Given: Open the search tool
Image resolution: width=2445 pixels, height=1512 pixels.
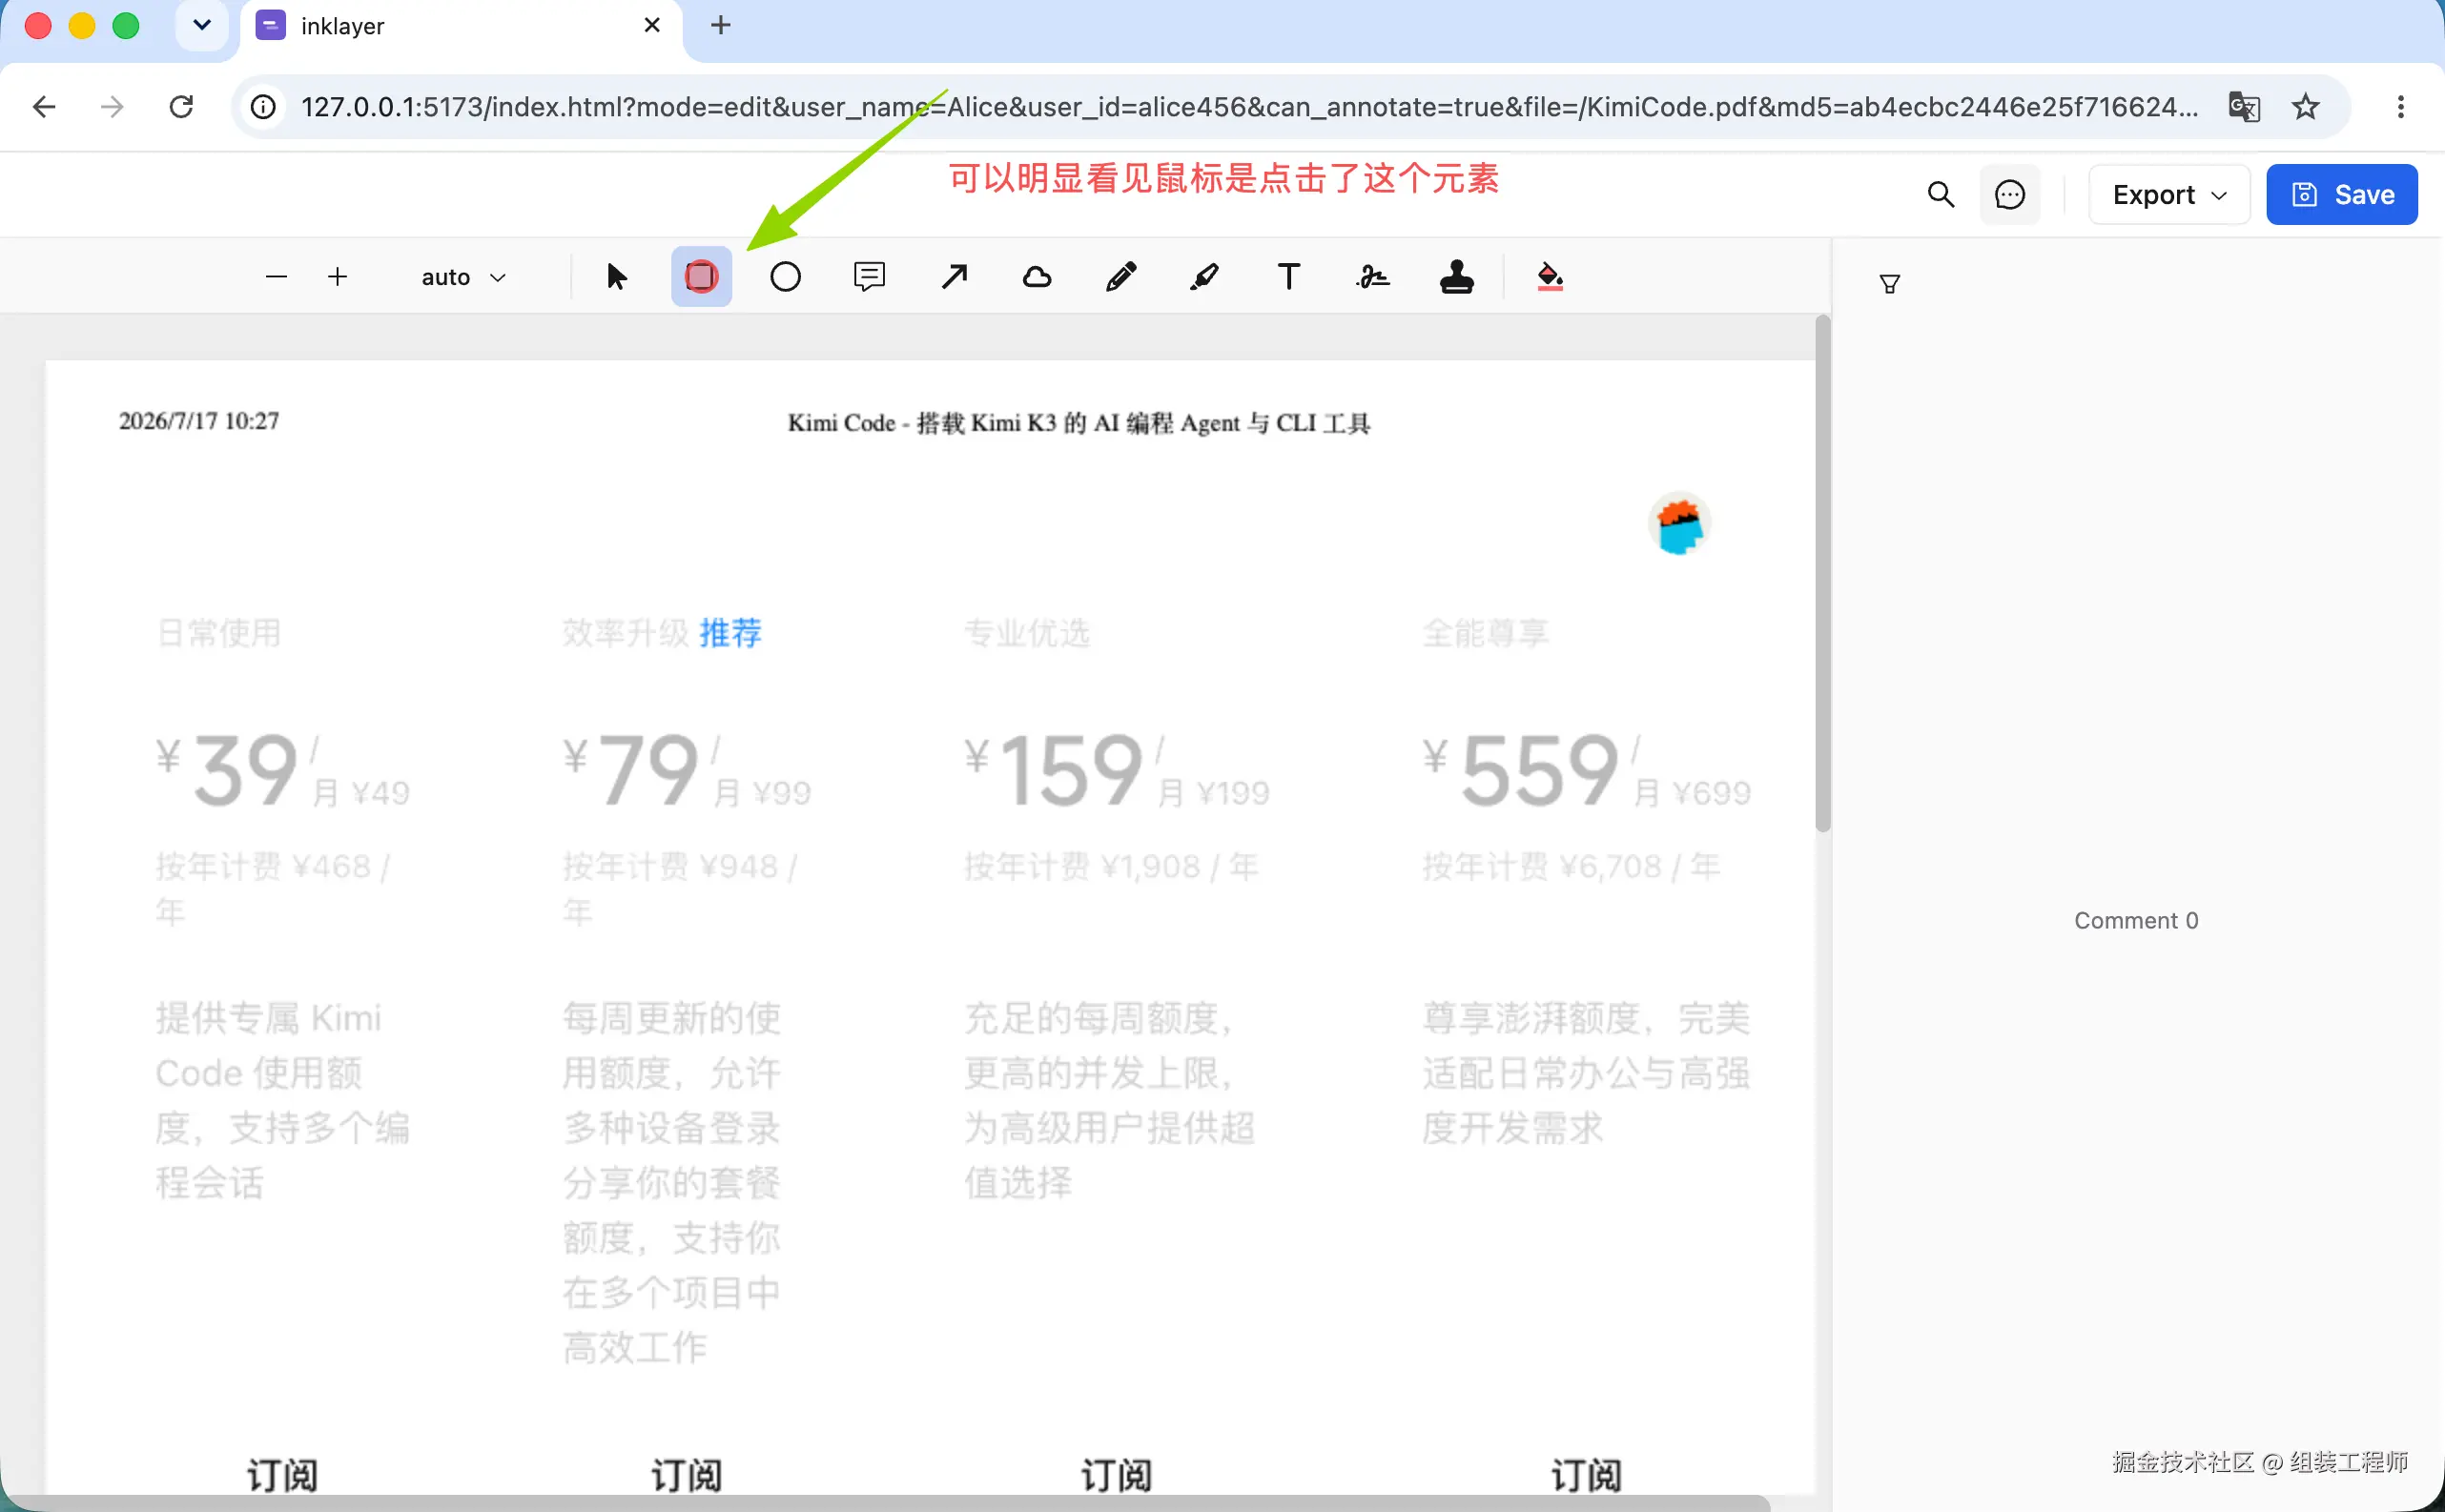Looking at the screenshot, I should 1940,194.
